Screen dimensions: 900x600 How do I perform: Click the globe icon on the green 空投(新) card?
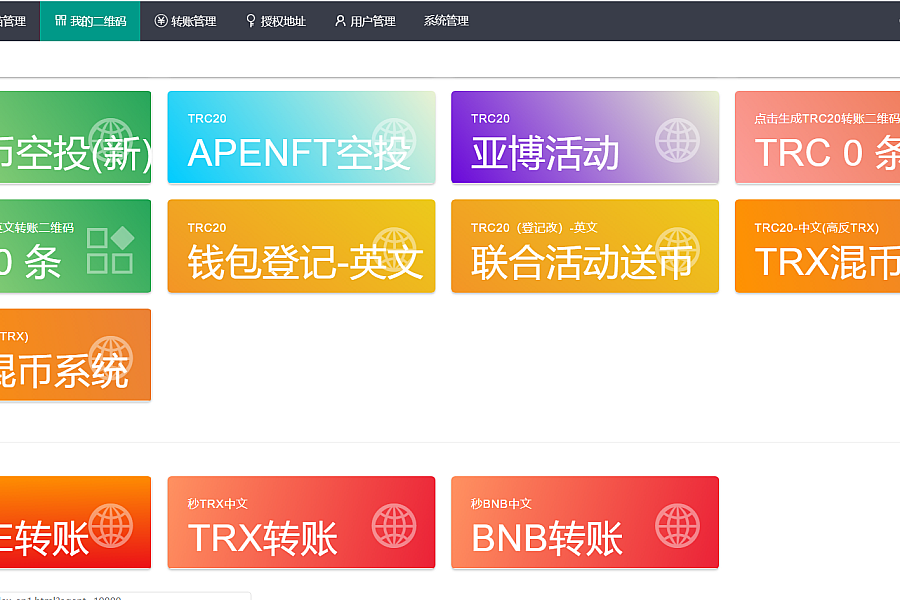click(111, 140)
